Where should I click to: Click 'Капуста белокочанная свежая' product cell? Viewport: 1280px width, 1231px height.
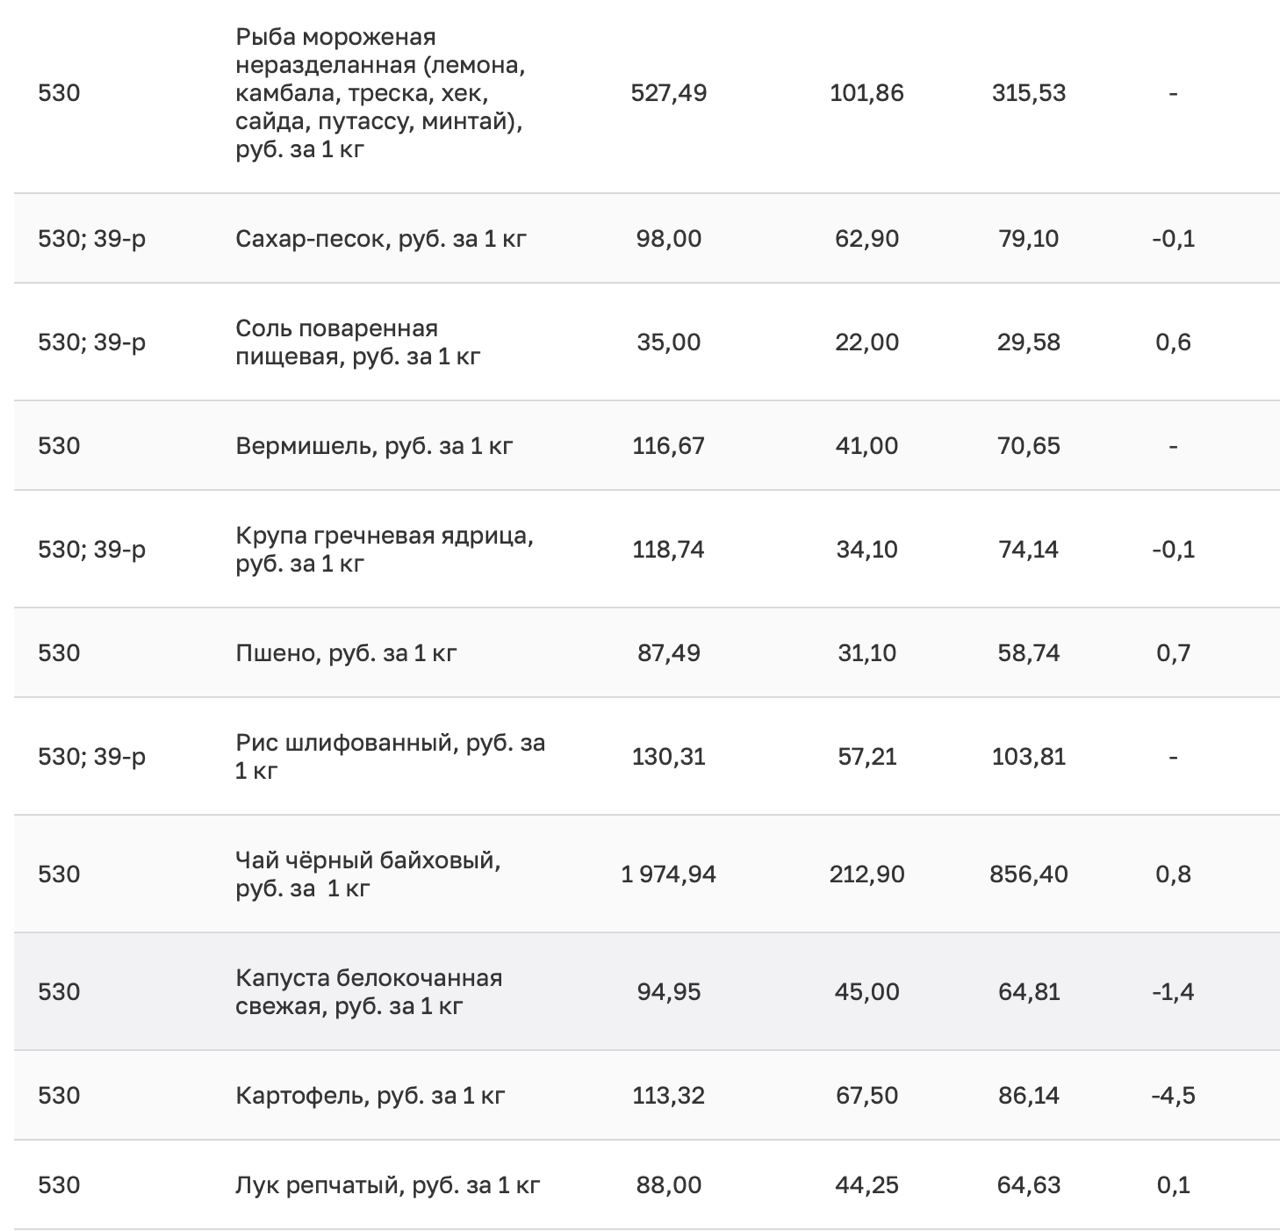click(x=368, y=991)
